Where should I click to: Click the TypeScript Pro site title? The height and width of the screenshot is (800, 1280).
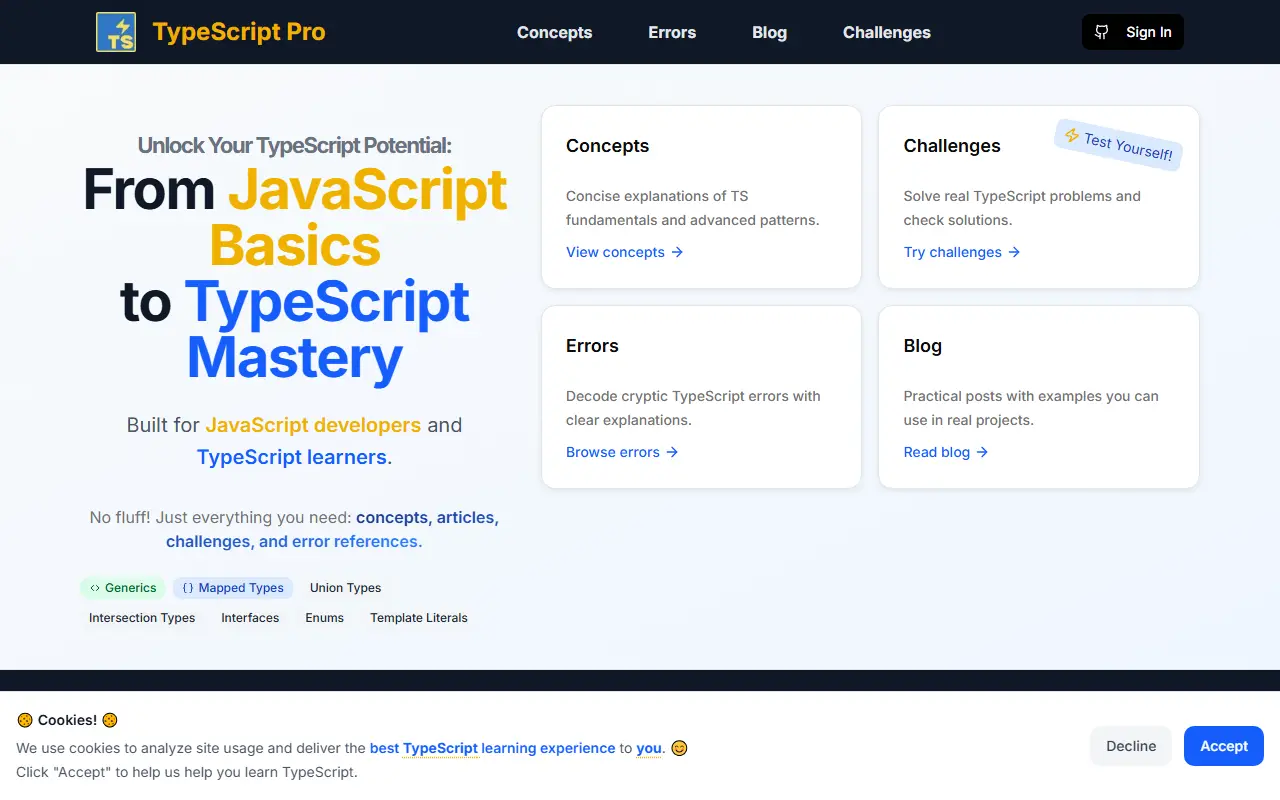click(x=239, y=32)
